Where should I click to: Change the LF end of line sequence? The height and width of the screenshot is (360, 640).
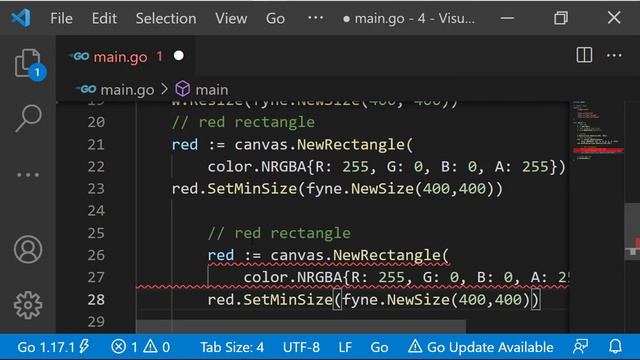345,347
